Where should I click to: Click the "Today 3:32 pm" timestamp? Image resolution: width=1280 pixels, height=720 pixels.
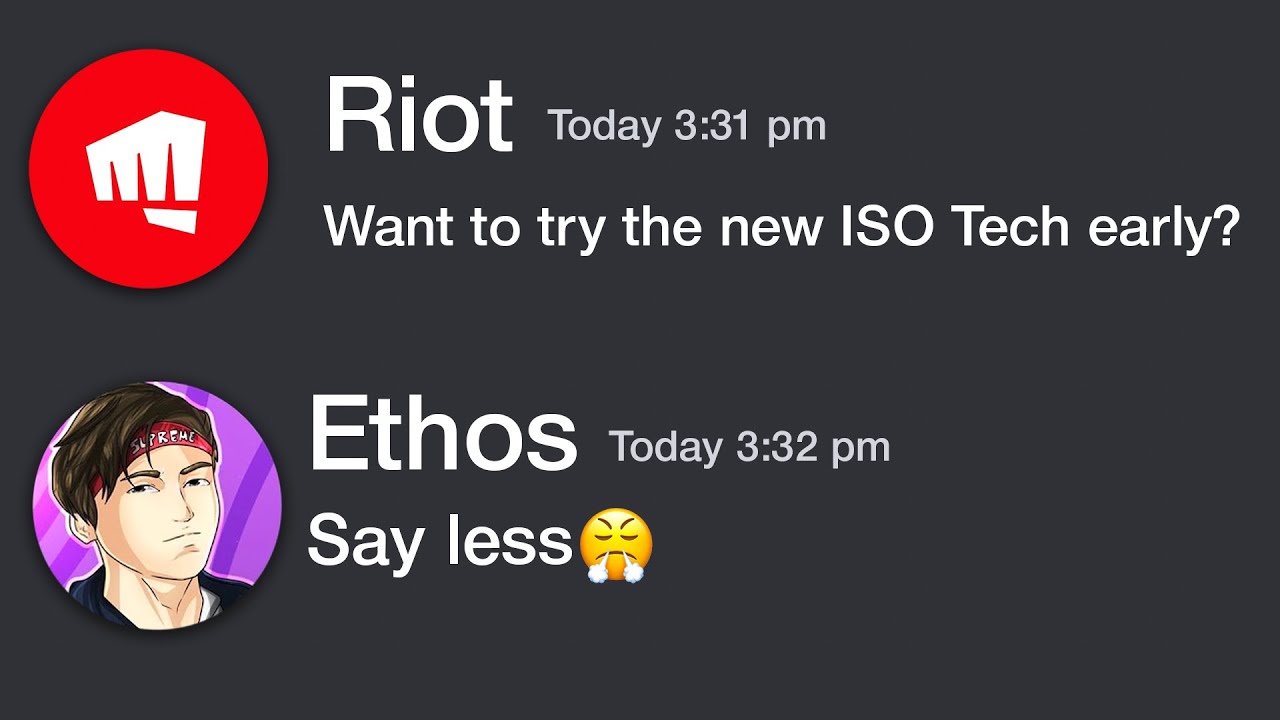749,447
